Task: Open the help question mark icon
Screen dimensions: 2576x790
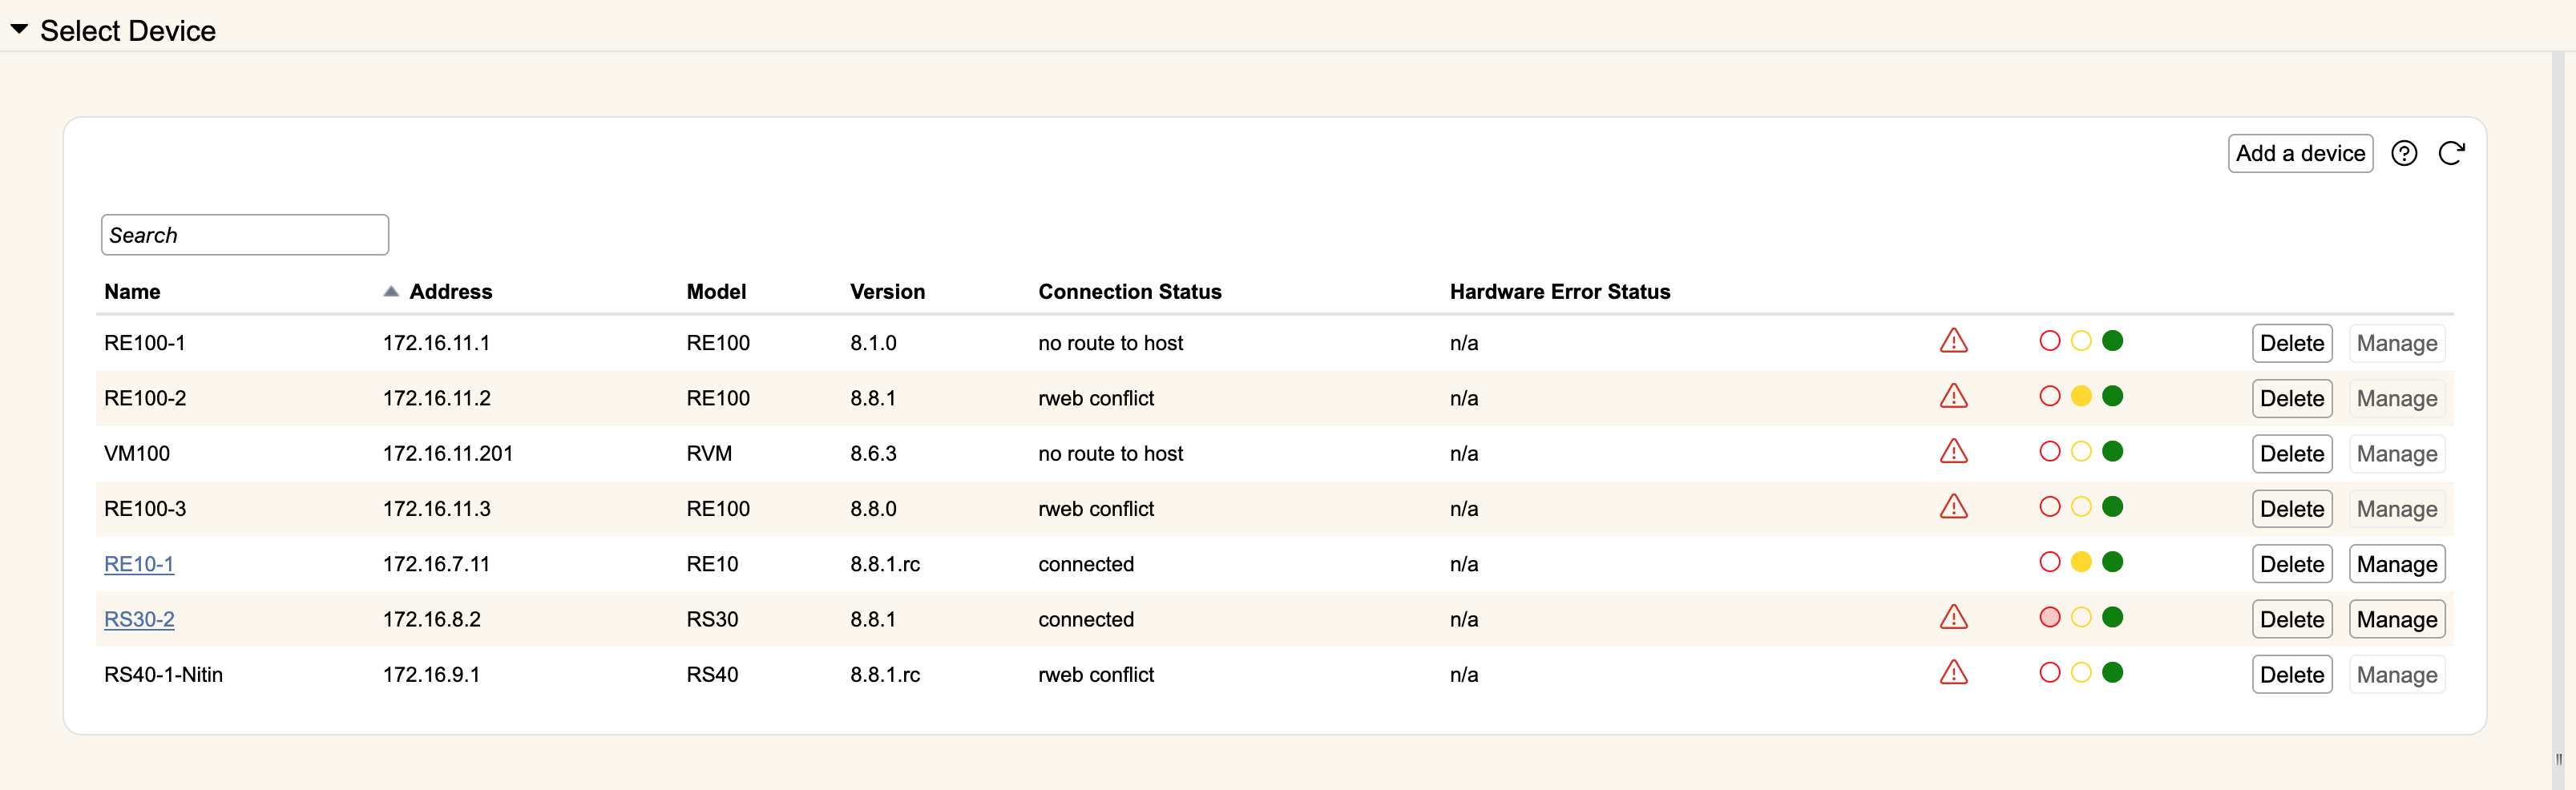Action: [2404, 153]
